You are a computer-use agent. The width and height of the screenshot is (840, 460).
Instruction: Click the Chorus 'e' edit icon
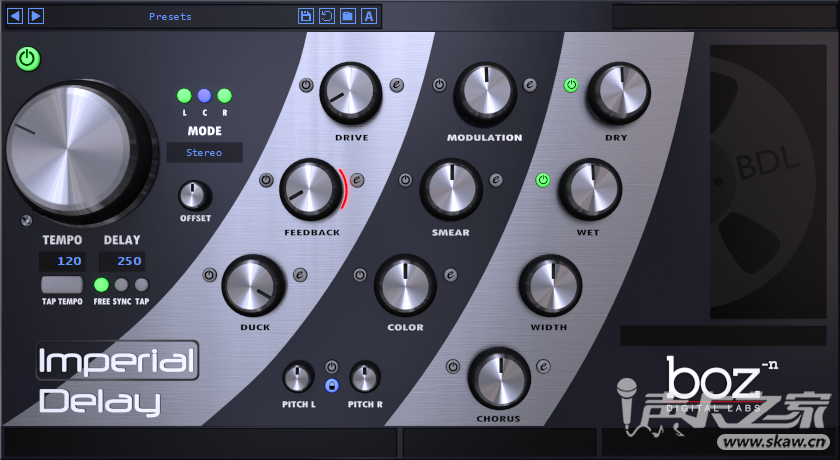click(x=544, y=366)
